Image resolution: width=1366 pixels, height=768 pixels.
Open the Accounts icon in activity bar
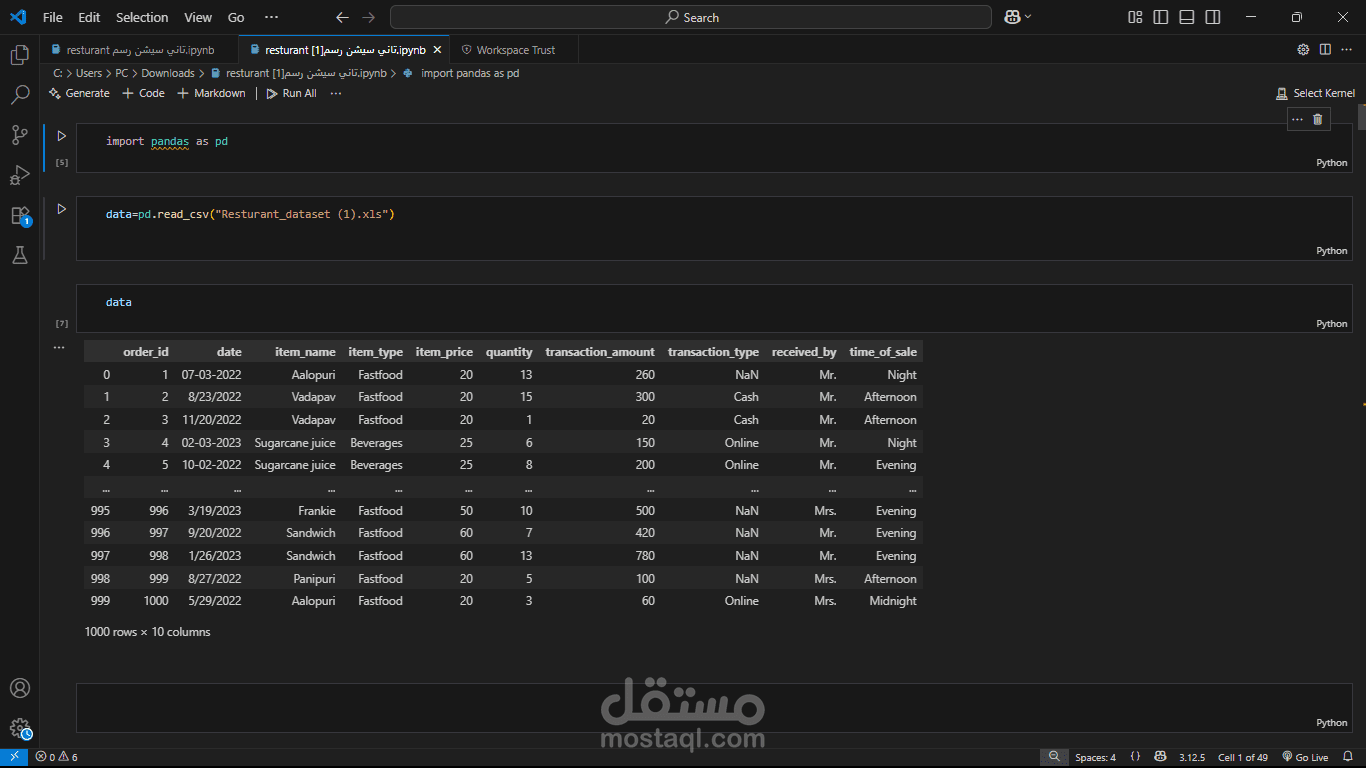[x=19, y=688]
